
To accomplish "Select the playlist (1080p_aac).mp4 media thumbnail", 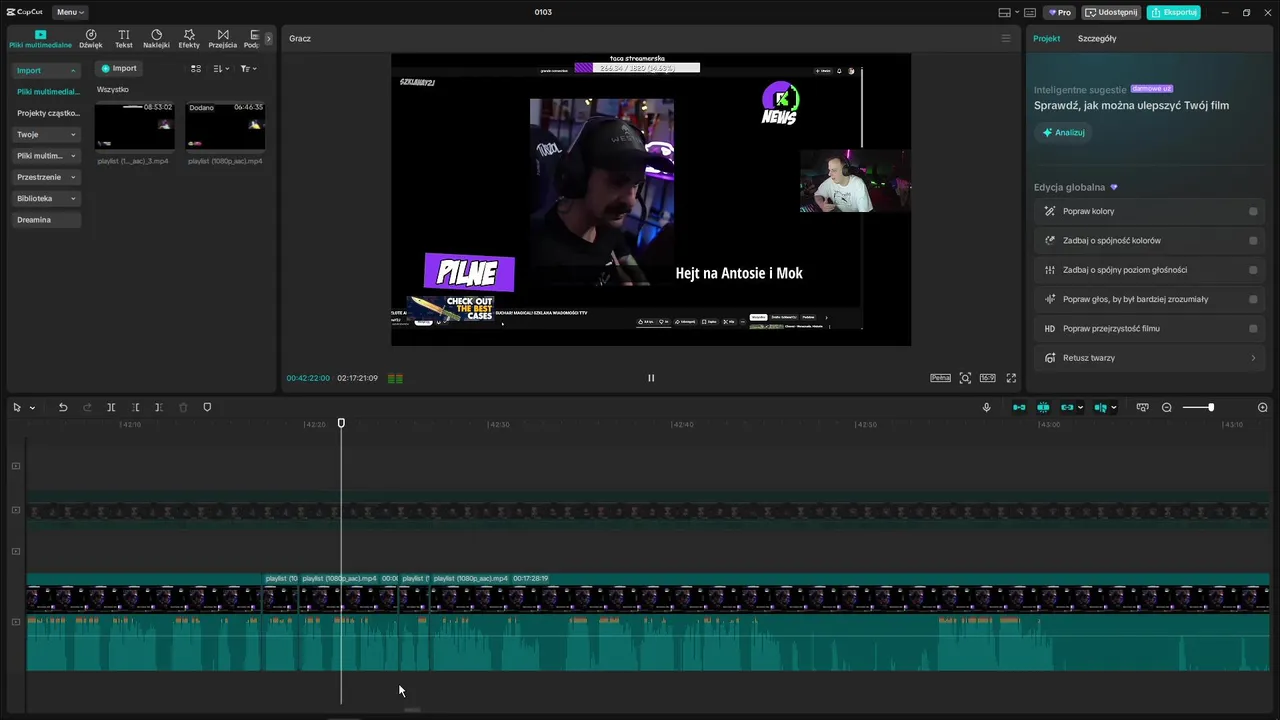I will (225, 125).
